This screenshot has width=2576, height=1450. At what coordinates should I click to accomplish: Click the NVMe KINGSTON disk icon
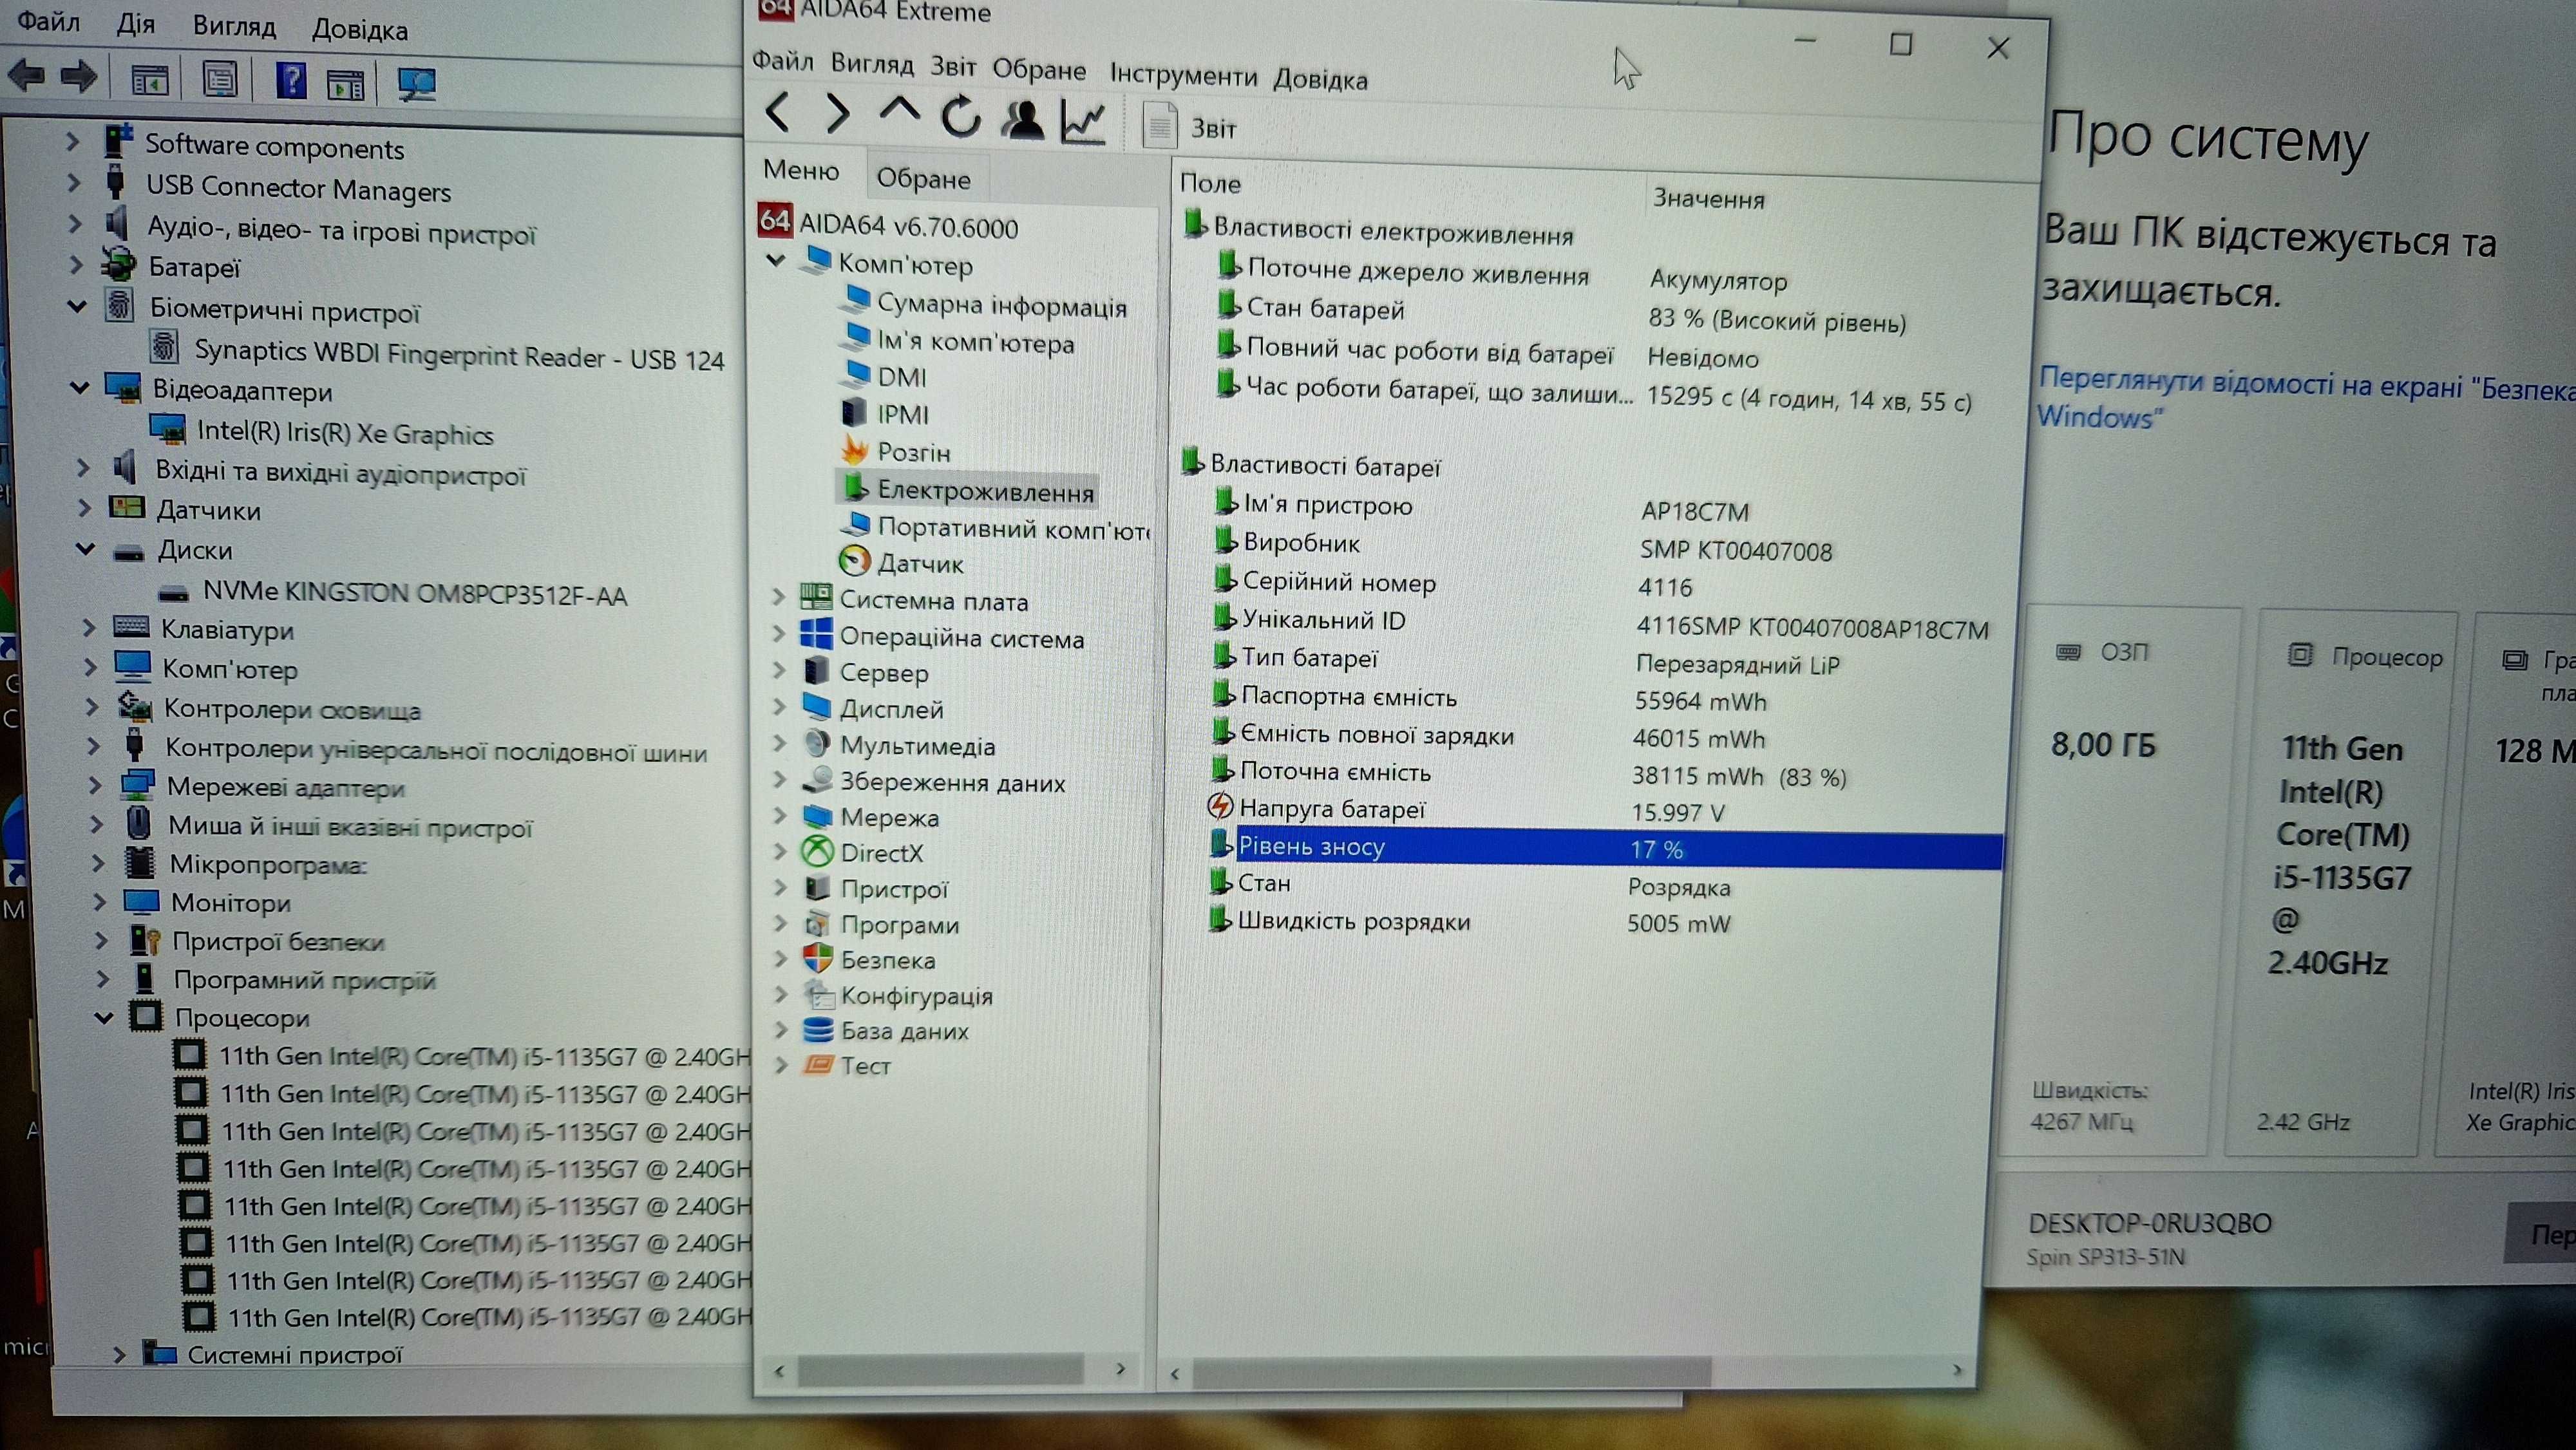[174, 593]
